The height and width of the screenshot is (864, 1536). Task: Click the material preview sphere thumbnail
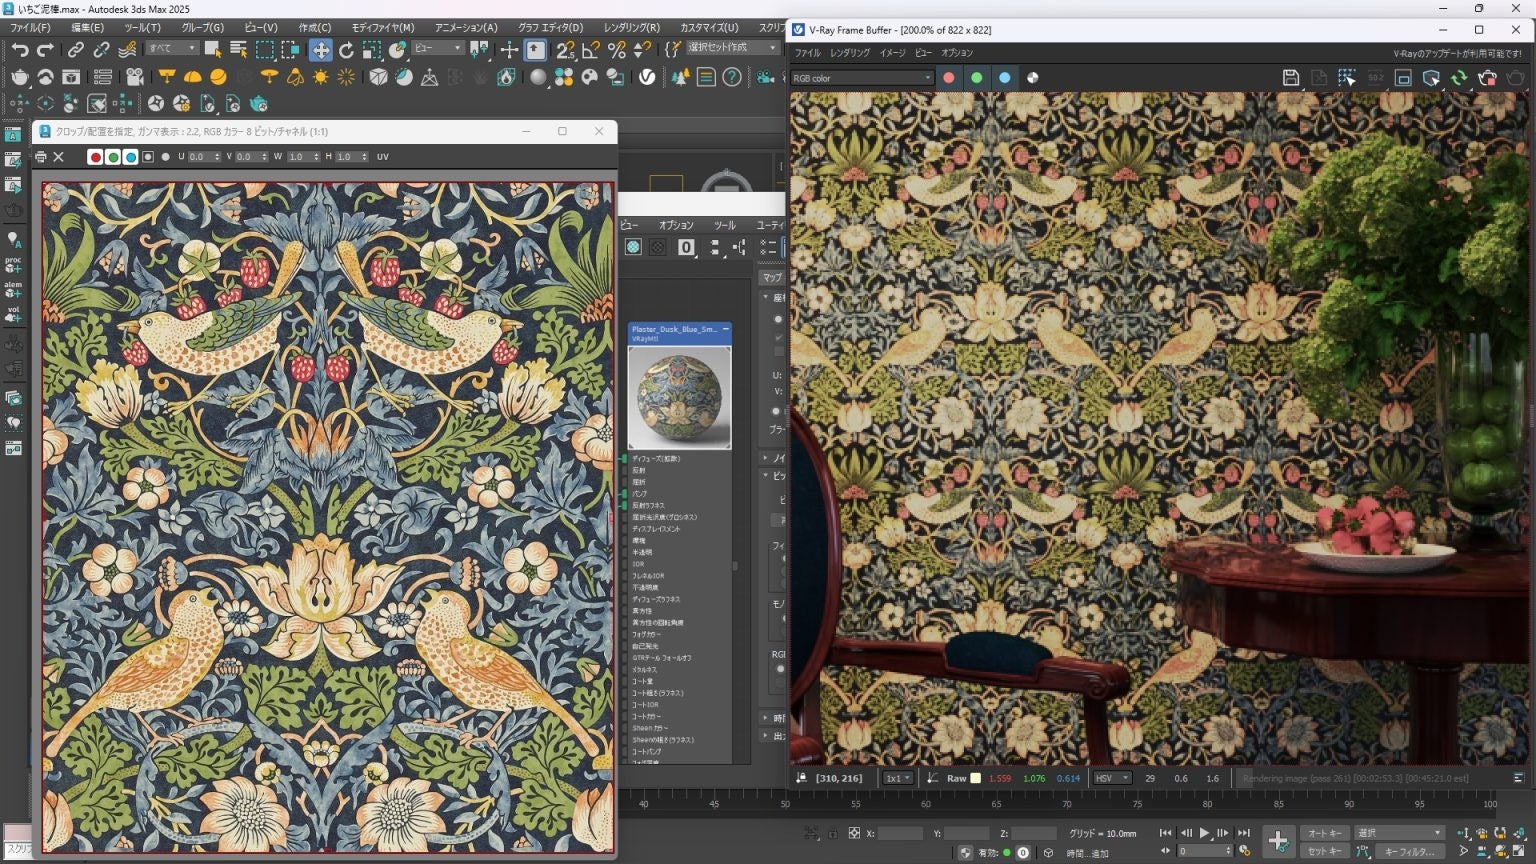pos(679,398)
